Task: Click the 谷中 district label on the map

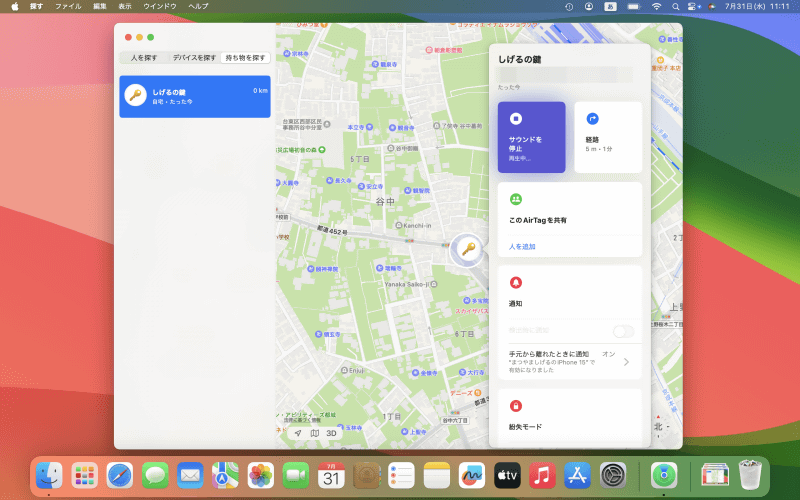Action: pos(385,202)
